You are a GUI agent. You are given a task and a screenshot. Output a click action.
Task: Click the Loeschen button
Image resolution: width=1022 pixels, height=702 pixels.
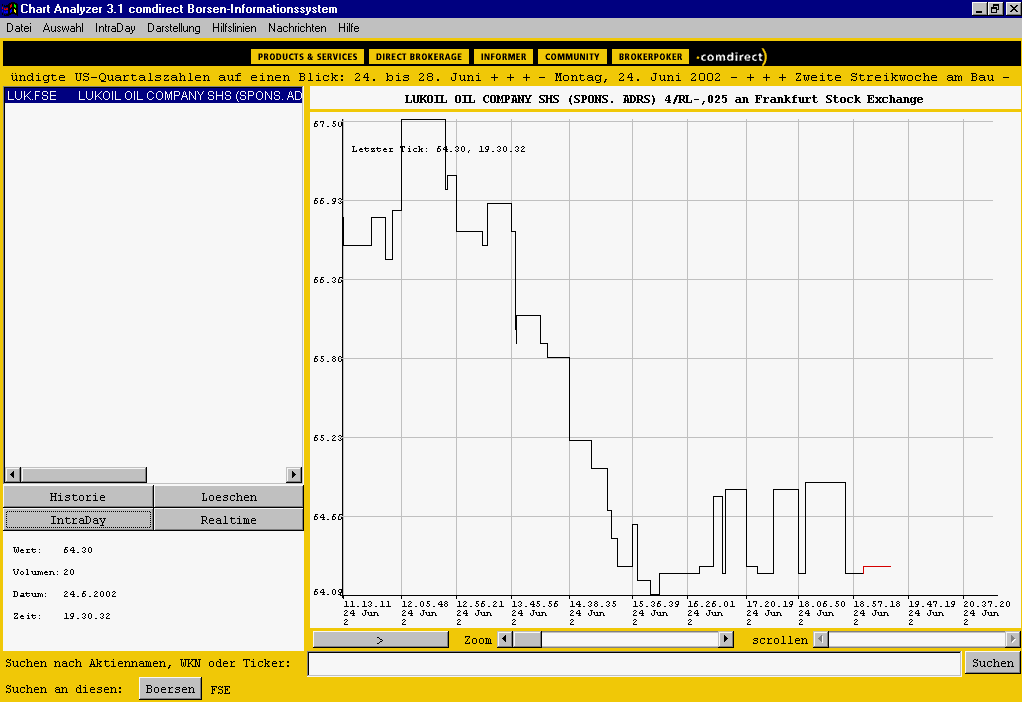[229, 497]
